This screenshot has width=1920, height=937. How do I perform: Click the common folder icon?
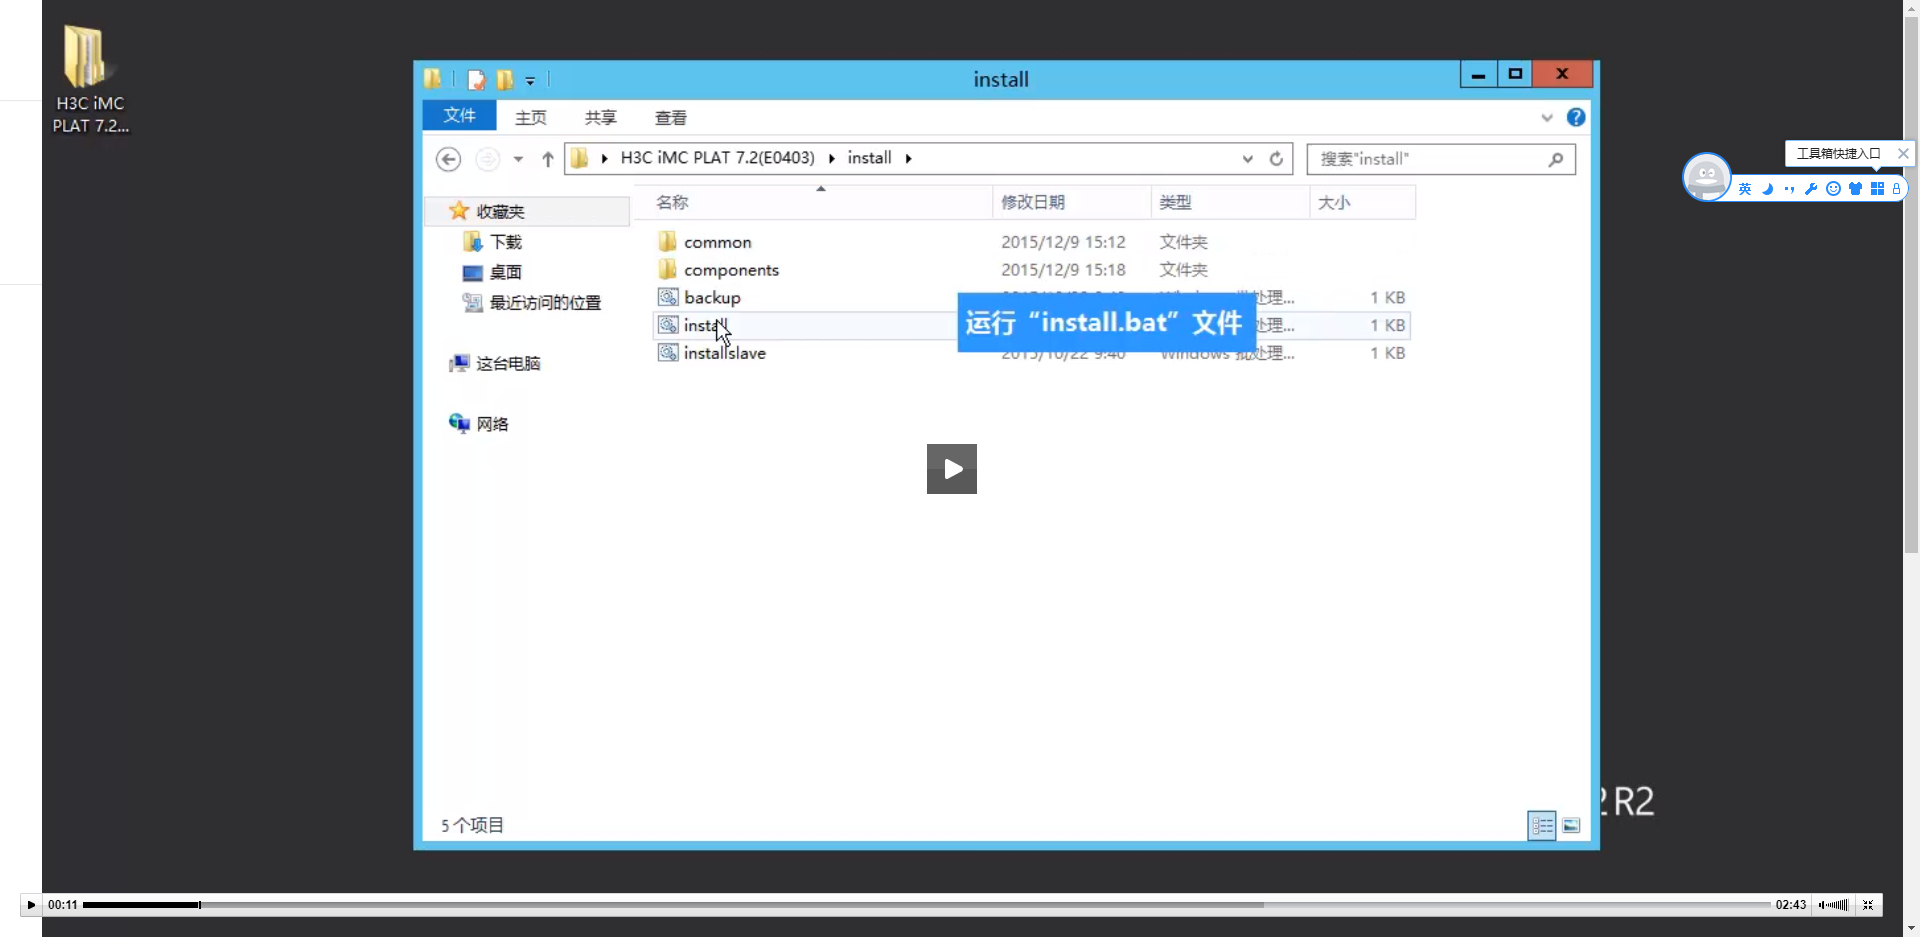point(668,242)
